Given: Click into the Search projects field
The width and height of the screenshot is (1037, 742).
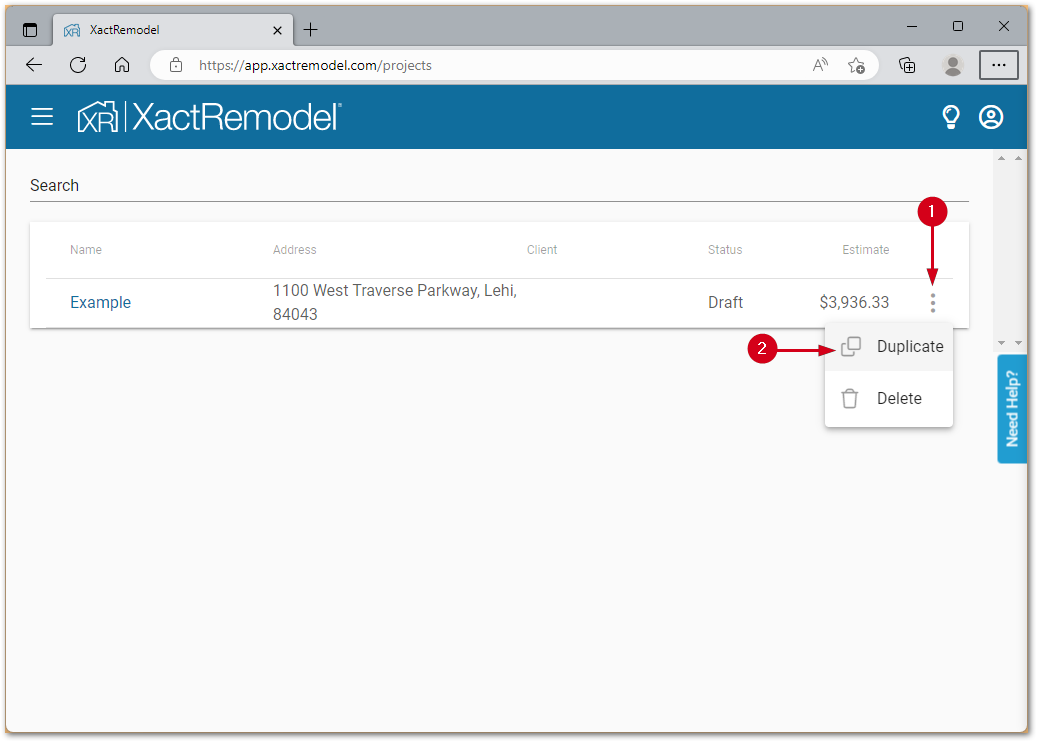Looking at the screenshot, I should coord(498,186).
